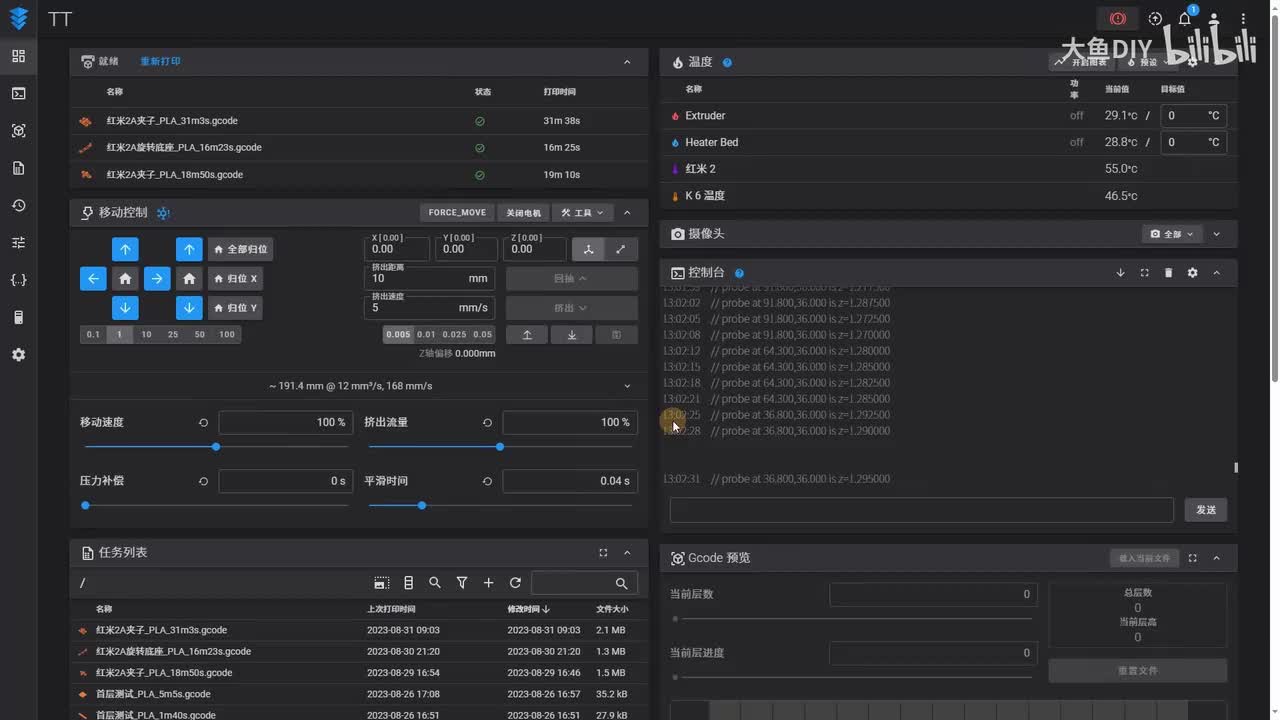The width and height of the screenshot is (1280, 720).
Task: Click the Z offset up arrow button
Action: pos(527,335)
